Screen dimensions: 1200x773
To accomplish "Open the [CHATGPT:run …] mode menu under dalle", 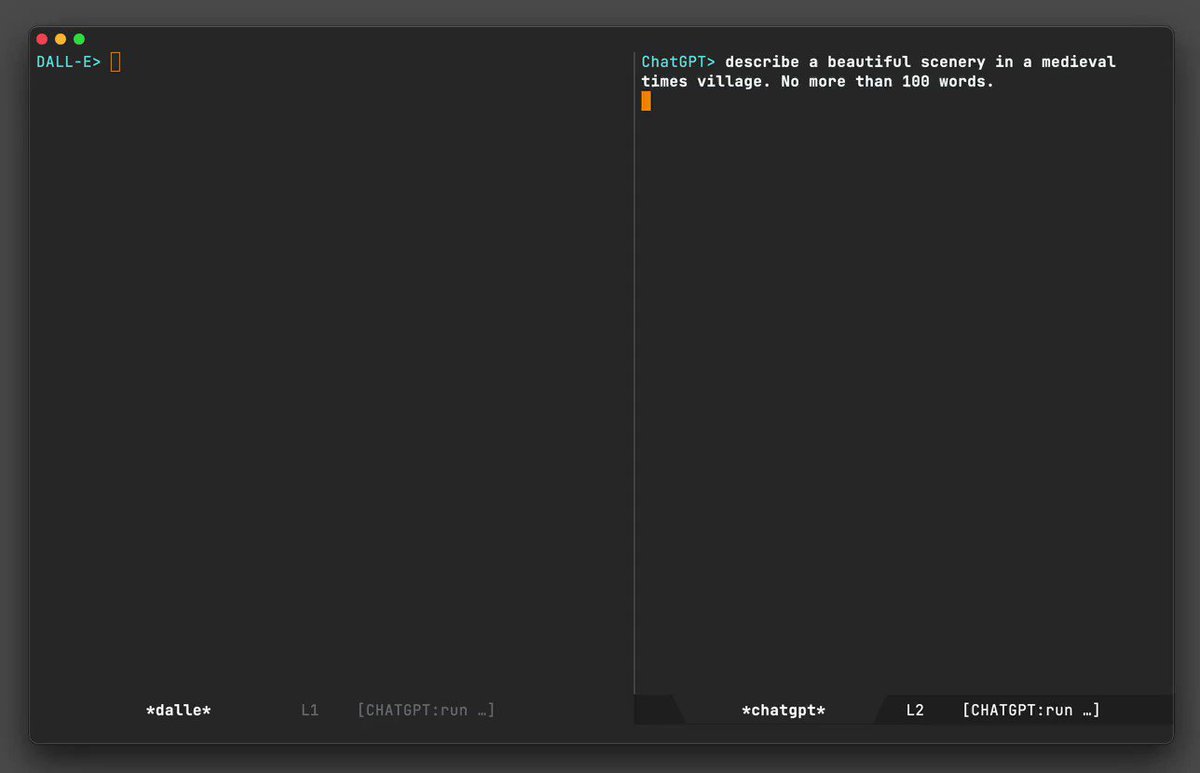I will [426, 710].
